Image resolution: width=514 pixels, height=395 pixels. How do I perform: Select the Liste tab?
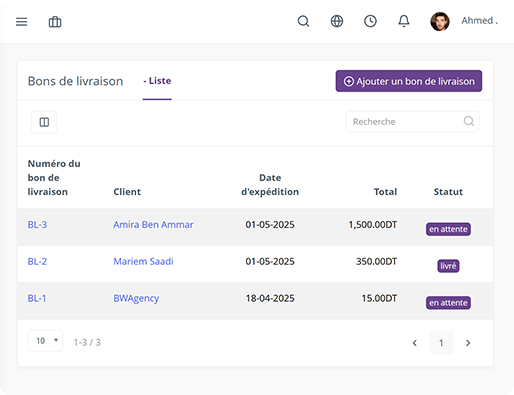click(x=157, y=81)
